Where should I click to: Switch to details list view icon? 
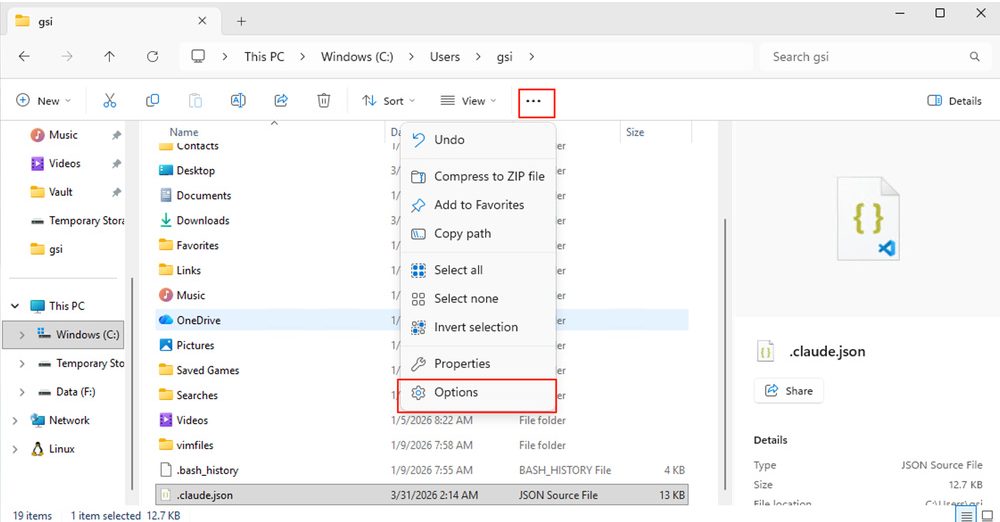(x=966, y=515)
